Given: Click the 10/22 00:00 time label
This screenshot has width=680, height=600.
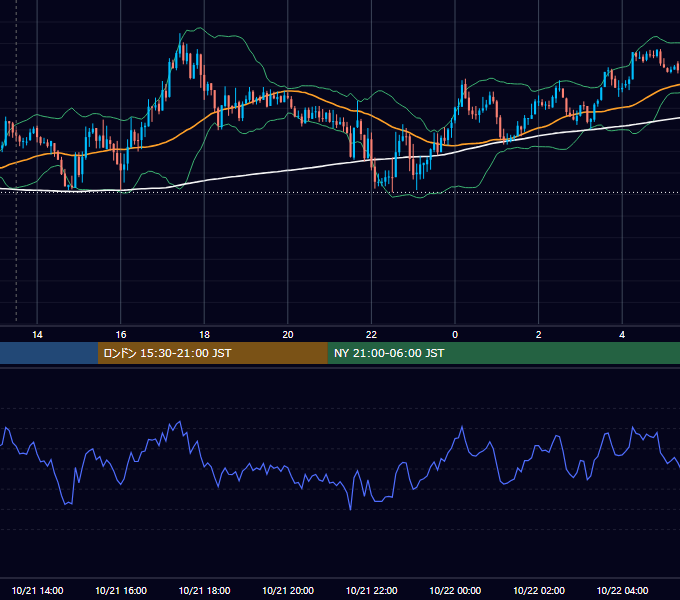Looking at the screenshot, I should 455,590.
